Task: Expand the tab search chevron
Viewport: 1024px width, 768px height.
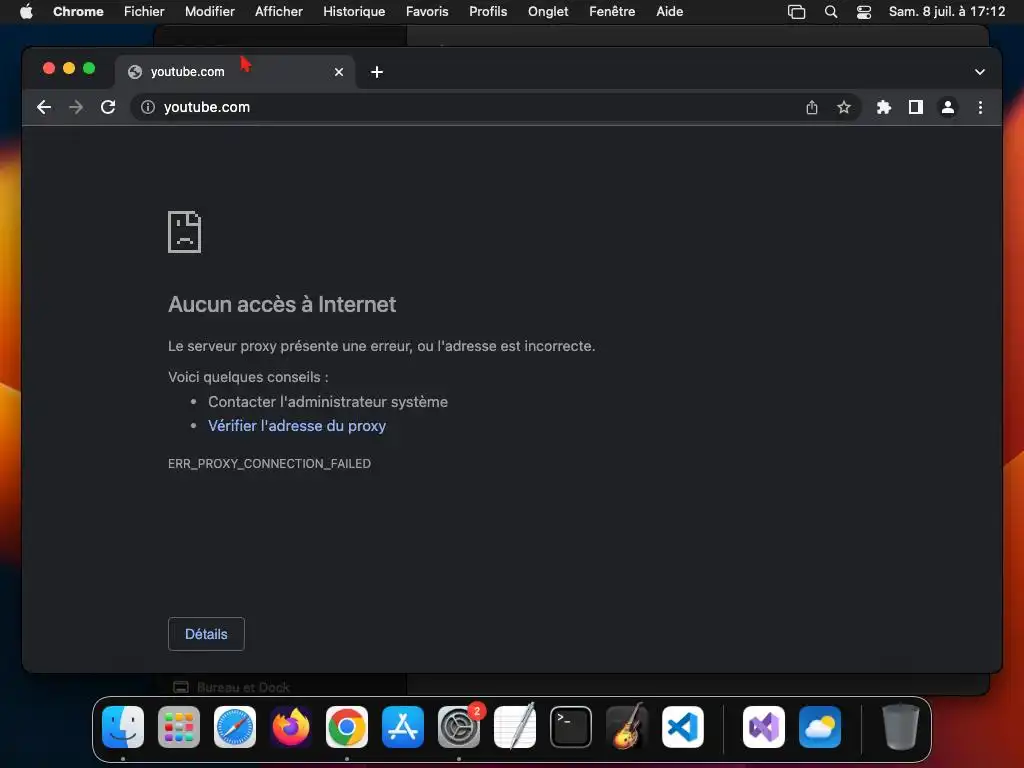Action: (980, 72)
